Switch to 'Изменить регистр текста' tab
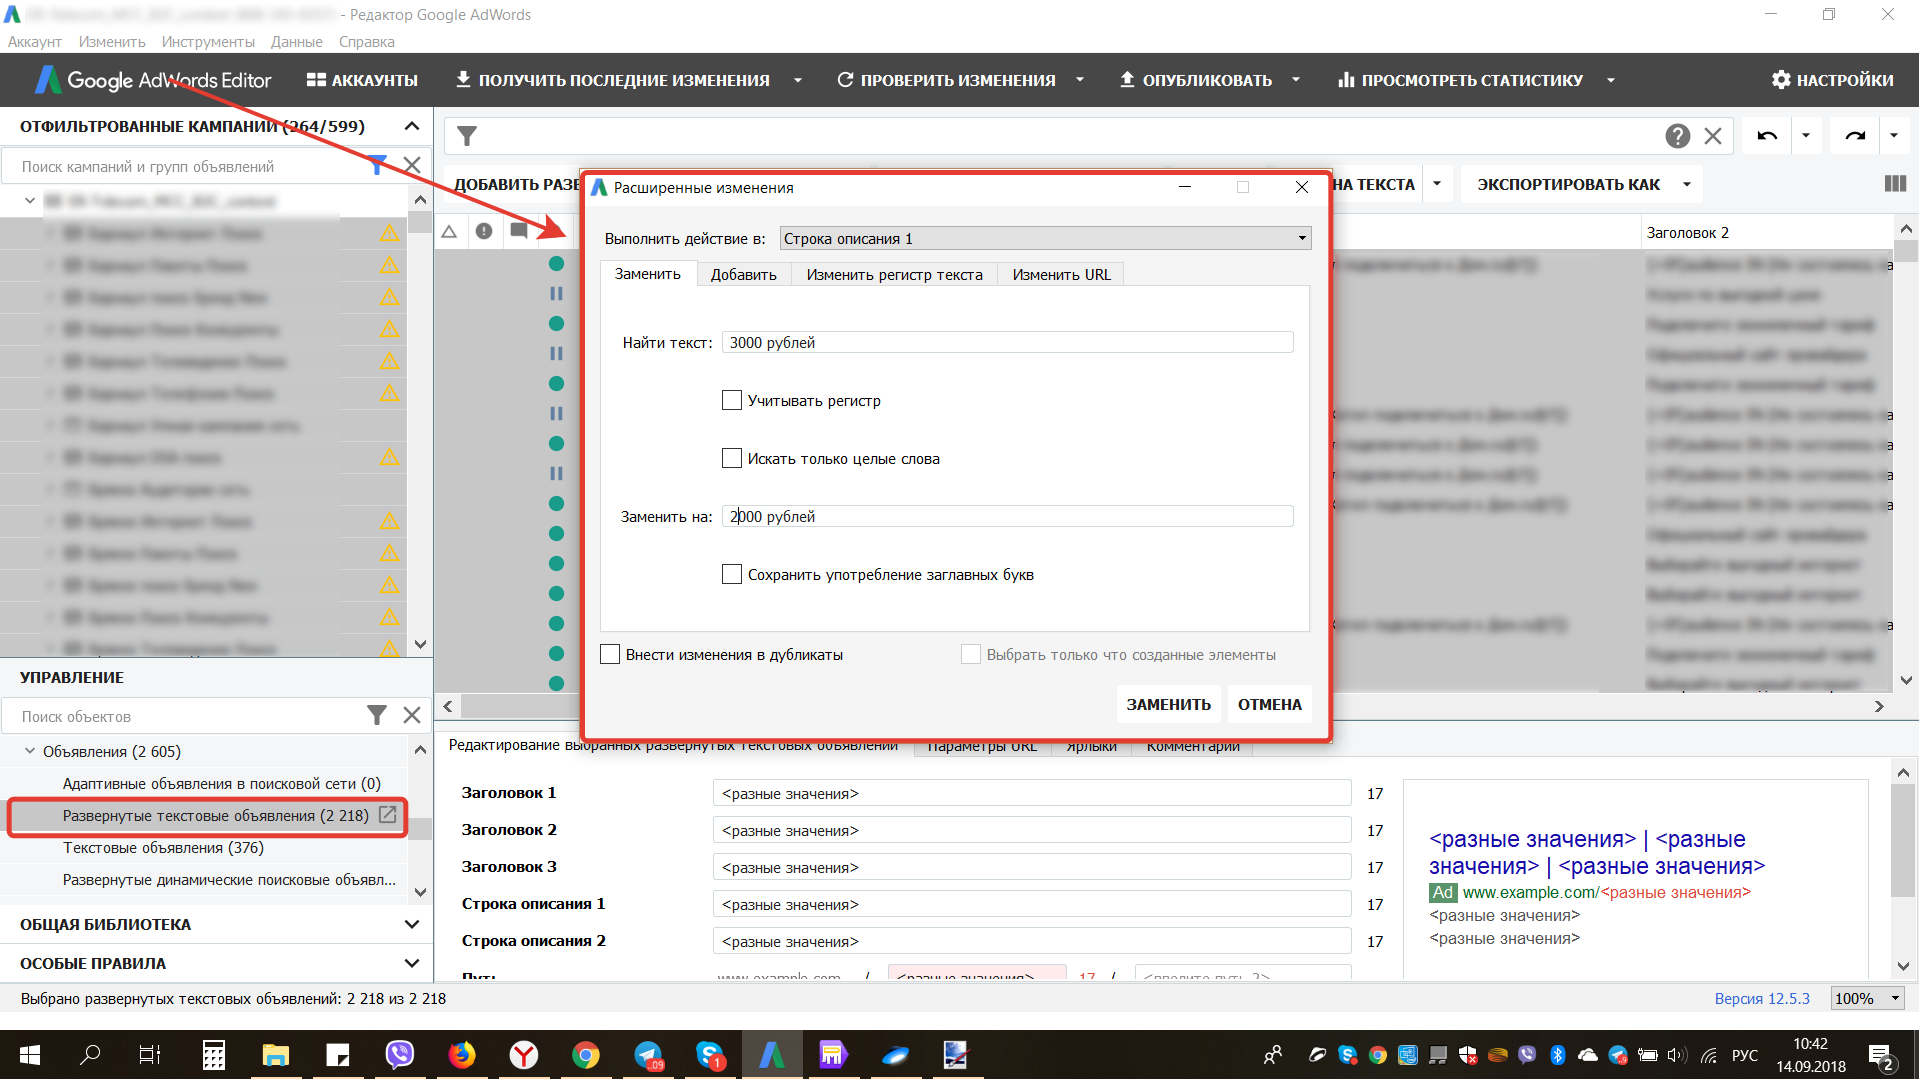This screenshot has height=1079, width=1919. [x=894, y=274]
